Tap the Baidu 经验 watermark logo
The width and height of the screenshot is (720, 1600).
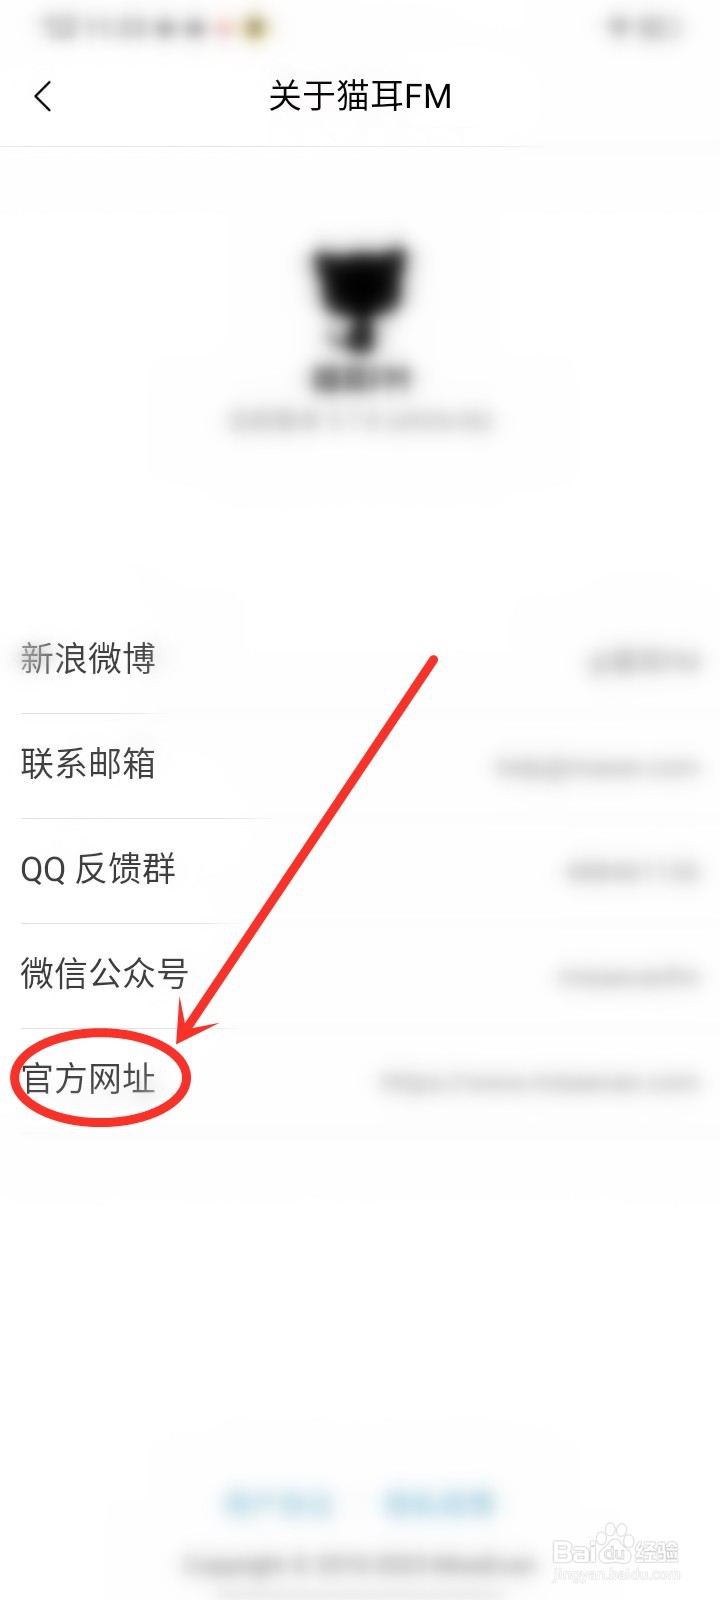[616, 1552]
